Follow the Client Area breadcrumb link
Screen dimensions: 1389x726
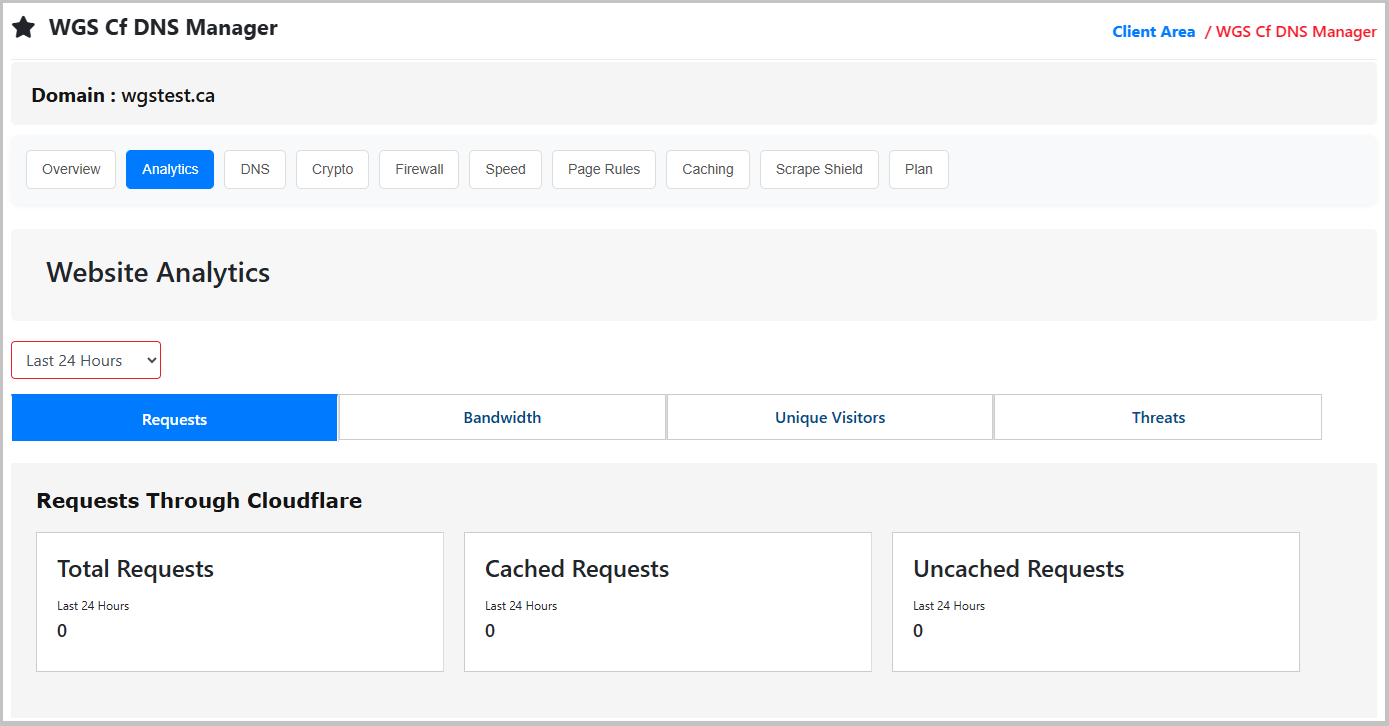1153,32
